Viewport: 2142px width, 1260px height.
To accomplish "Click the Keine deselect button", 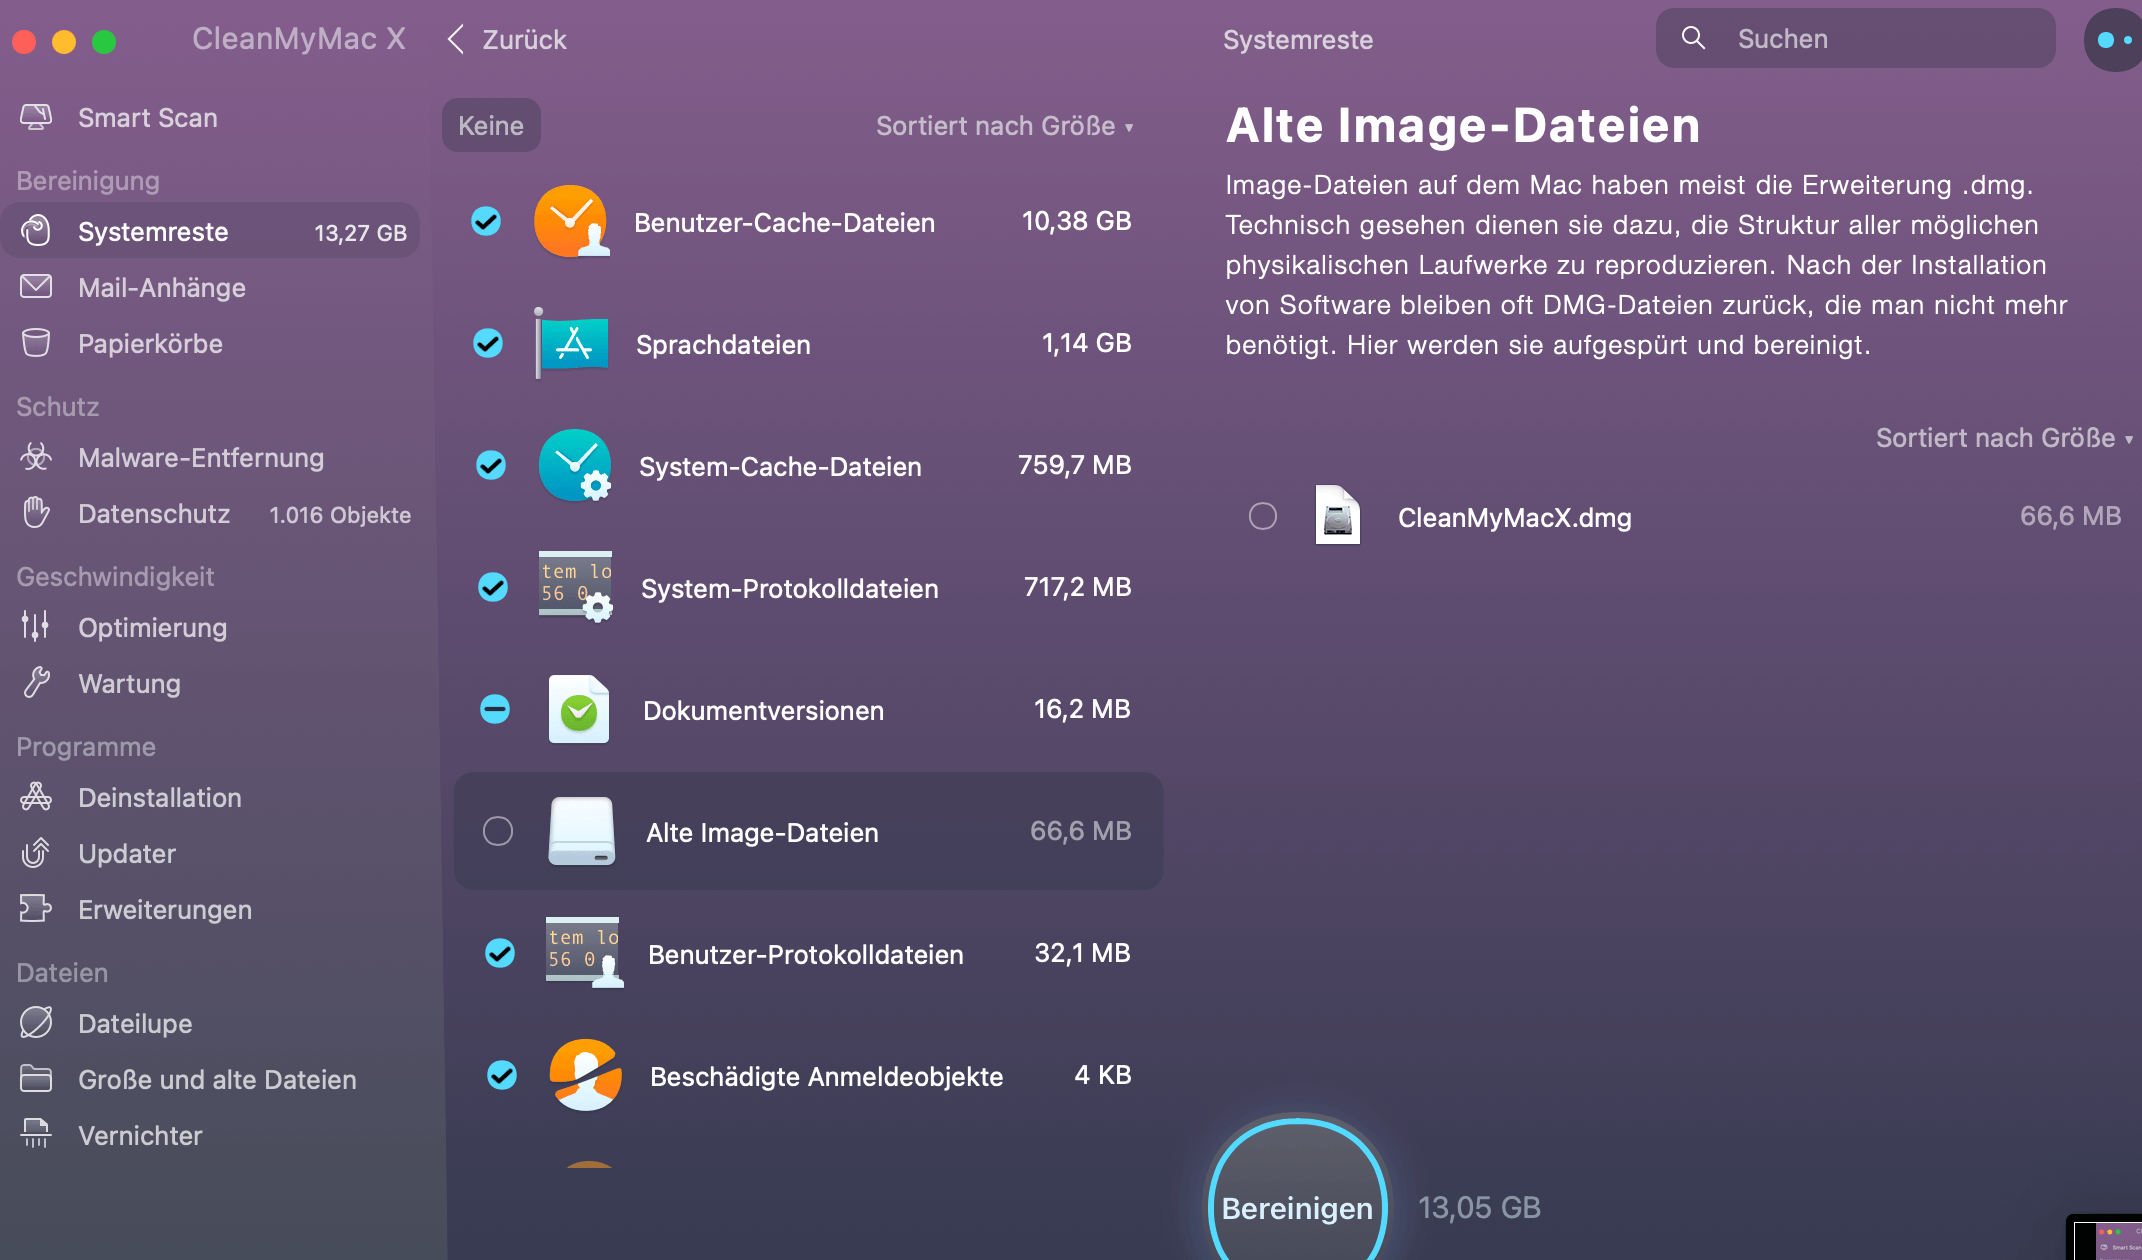I will tap(491, 125).
